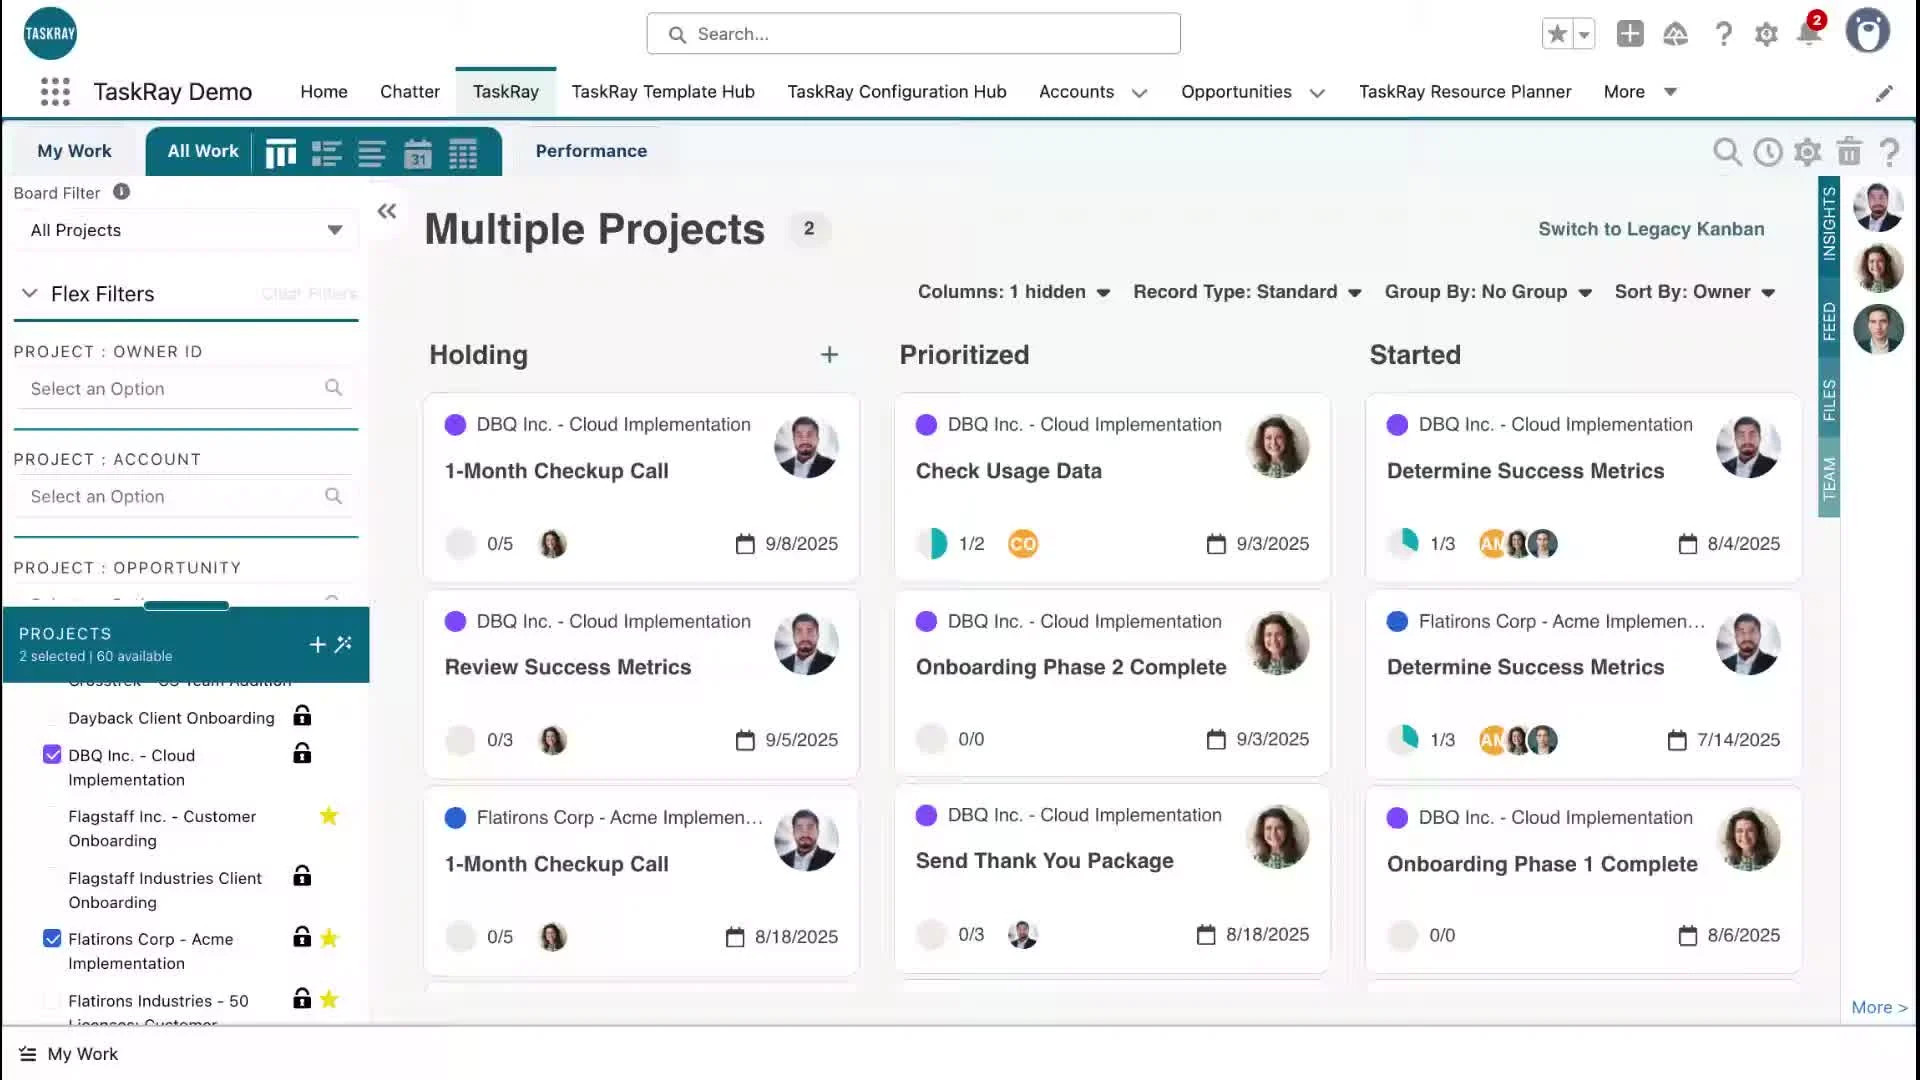
Task: Open the Global Actions plus icon
Action: click(1630, 34)
